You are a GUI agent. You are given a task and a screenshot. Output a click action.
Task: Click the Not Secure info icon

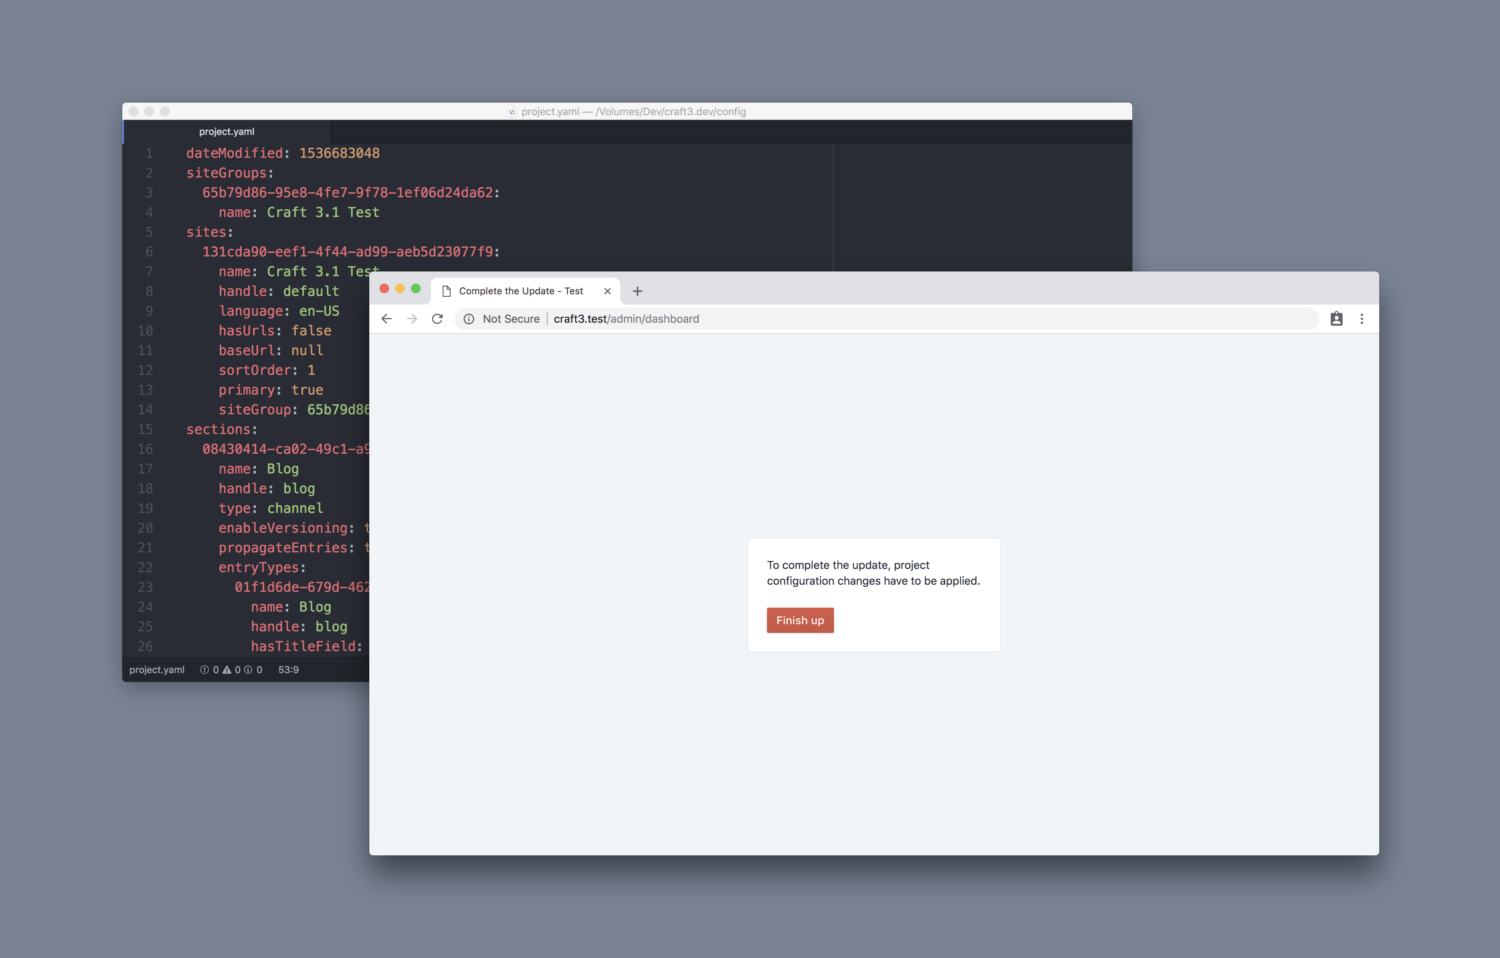469,318
